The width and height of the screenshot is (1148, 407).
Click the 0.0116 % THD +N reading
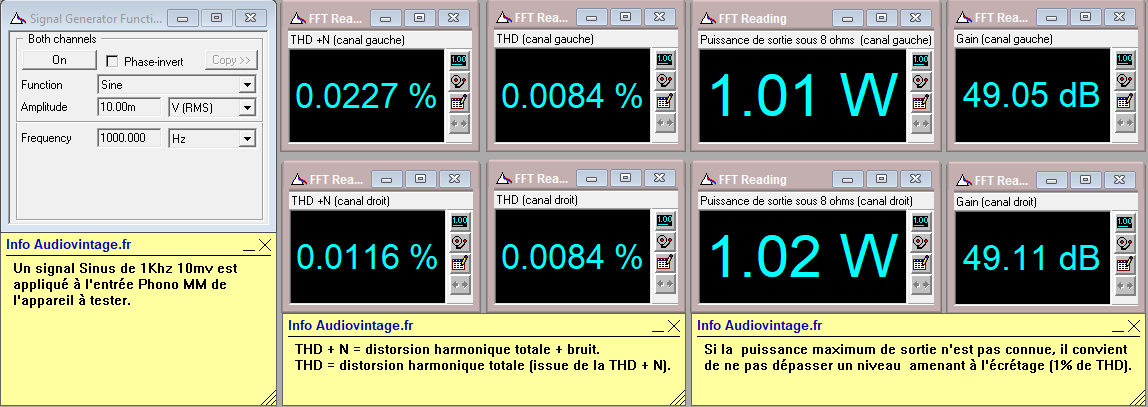[366, 257]
